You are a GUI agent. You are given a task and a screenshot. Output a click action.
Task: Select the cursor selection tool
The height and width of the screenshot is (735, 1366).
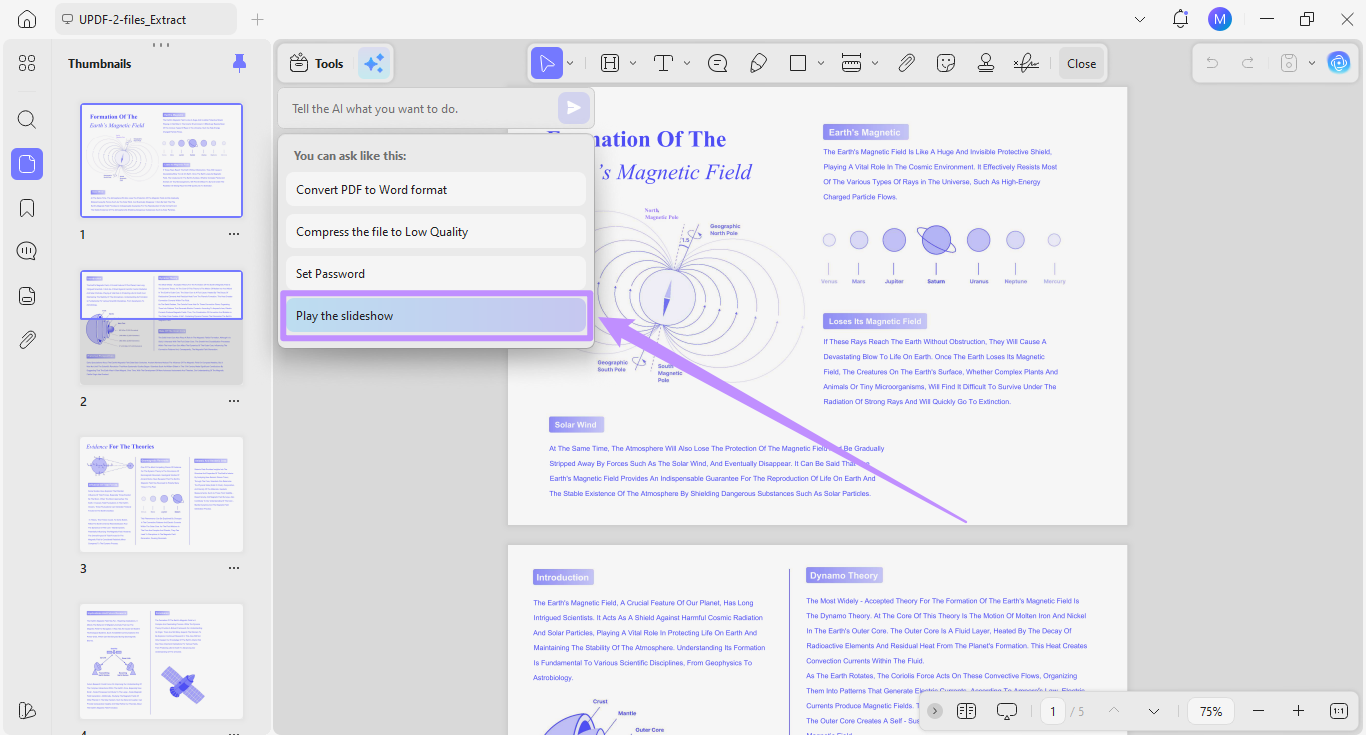coord(546,63)
